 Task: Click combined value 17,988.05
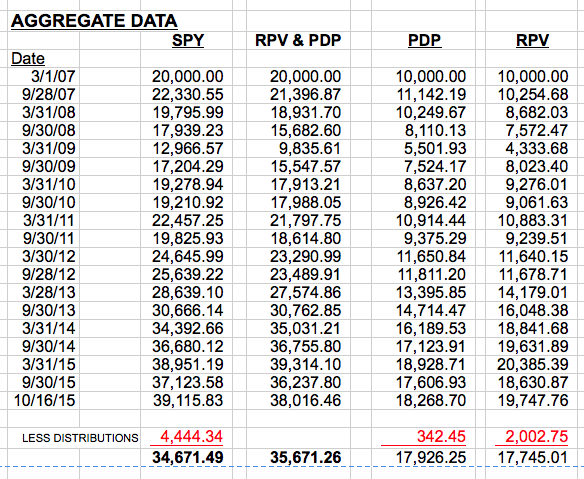(305, 202)
